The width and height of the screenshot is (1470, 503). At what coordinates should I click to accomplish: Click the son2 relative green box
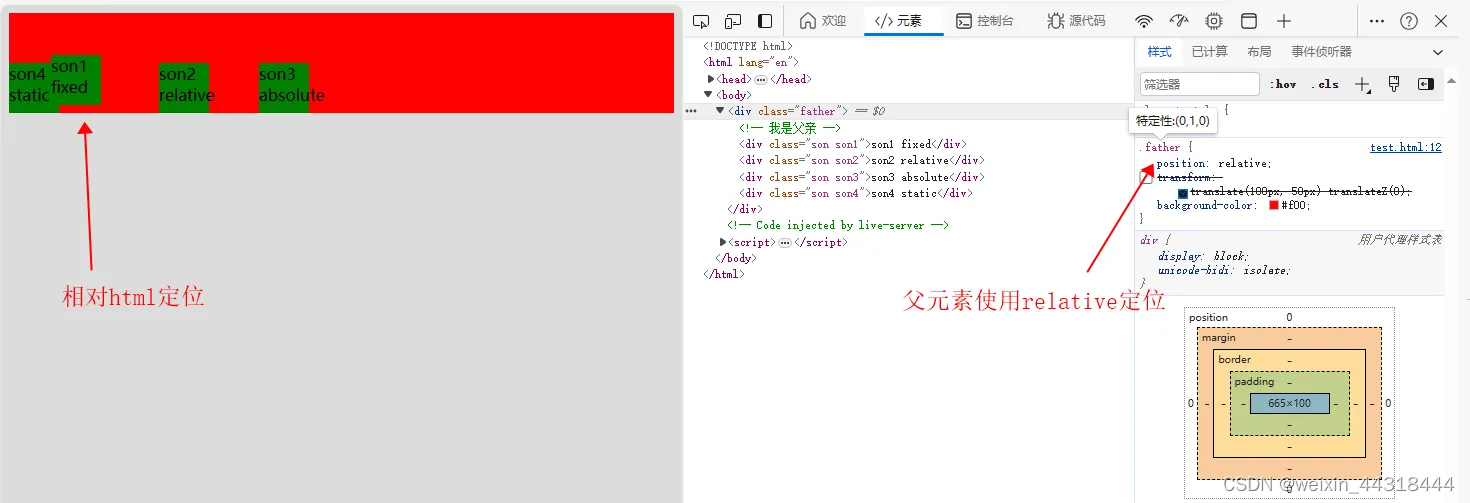pos(184,88)
